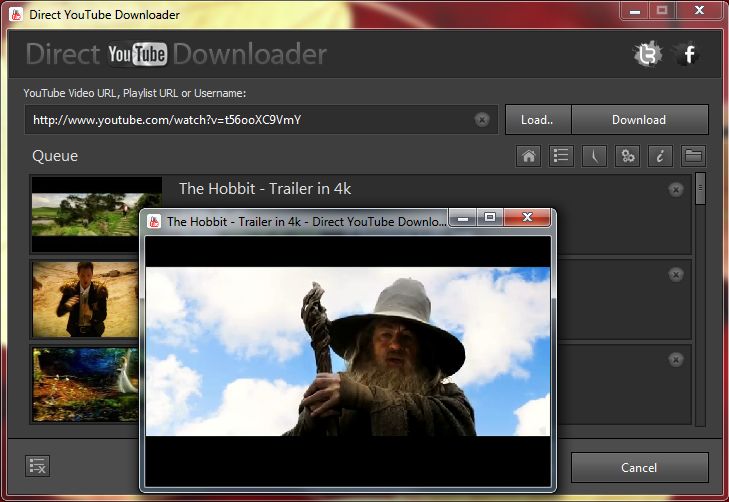Image resolution: width=729 pixels, height=502 pixels.
Task: Remove The Hobbit trailer from queue
Action: (x=676, y=189)
